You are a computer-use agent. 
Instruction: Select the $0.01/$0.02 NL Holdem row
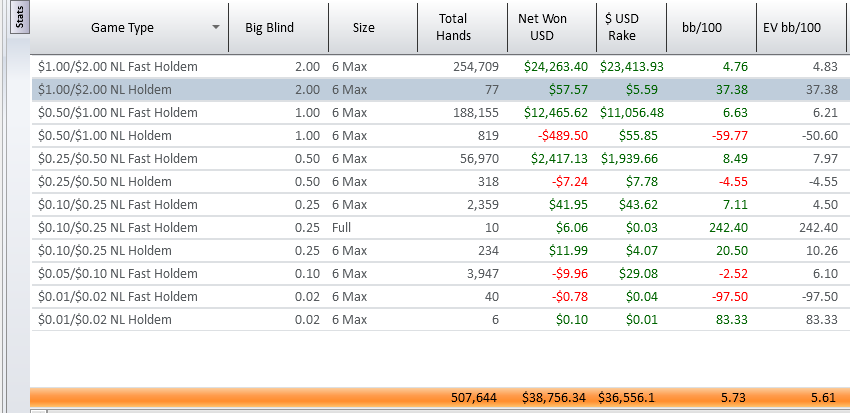[x=439, y=320]
